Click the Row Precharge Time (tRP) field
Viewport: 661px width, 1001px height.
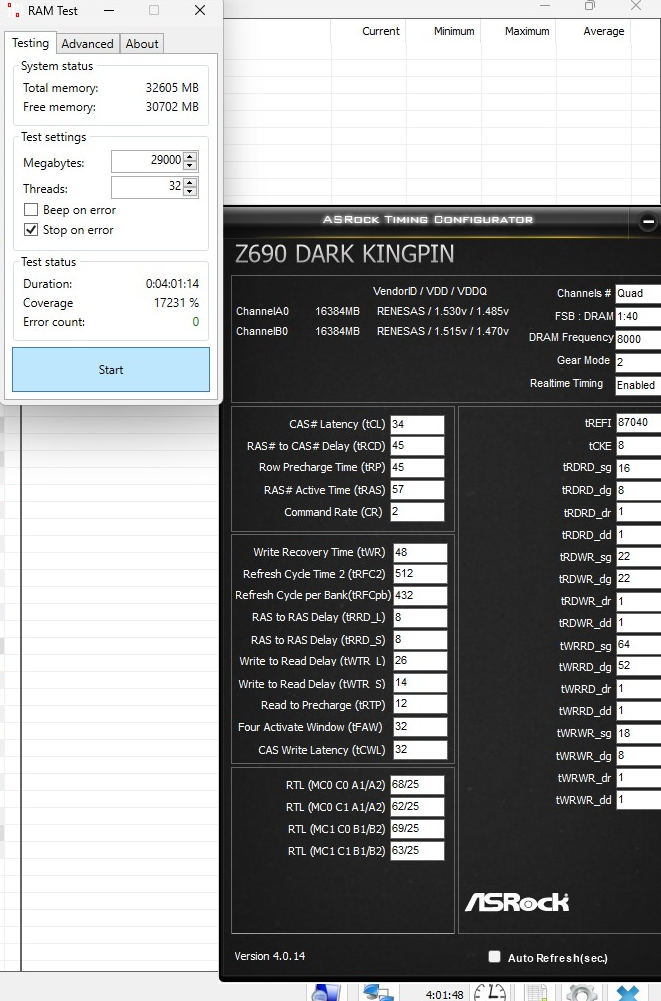point(417,467)
